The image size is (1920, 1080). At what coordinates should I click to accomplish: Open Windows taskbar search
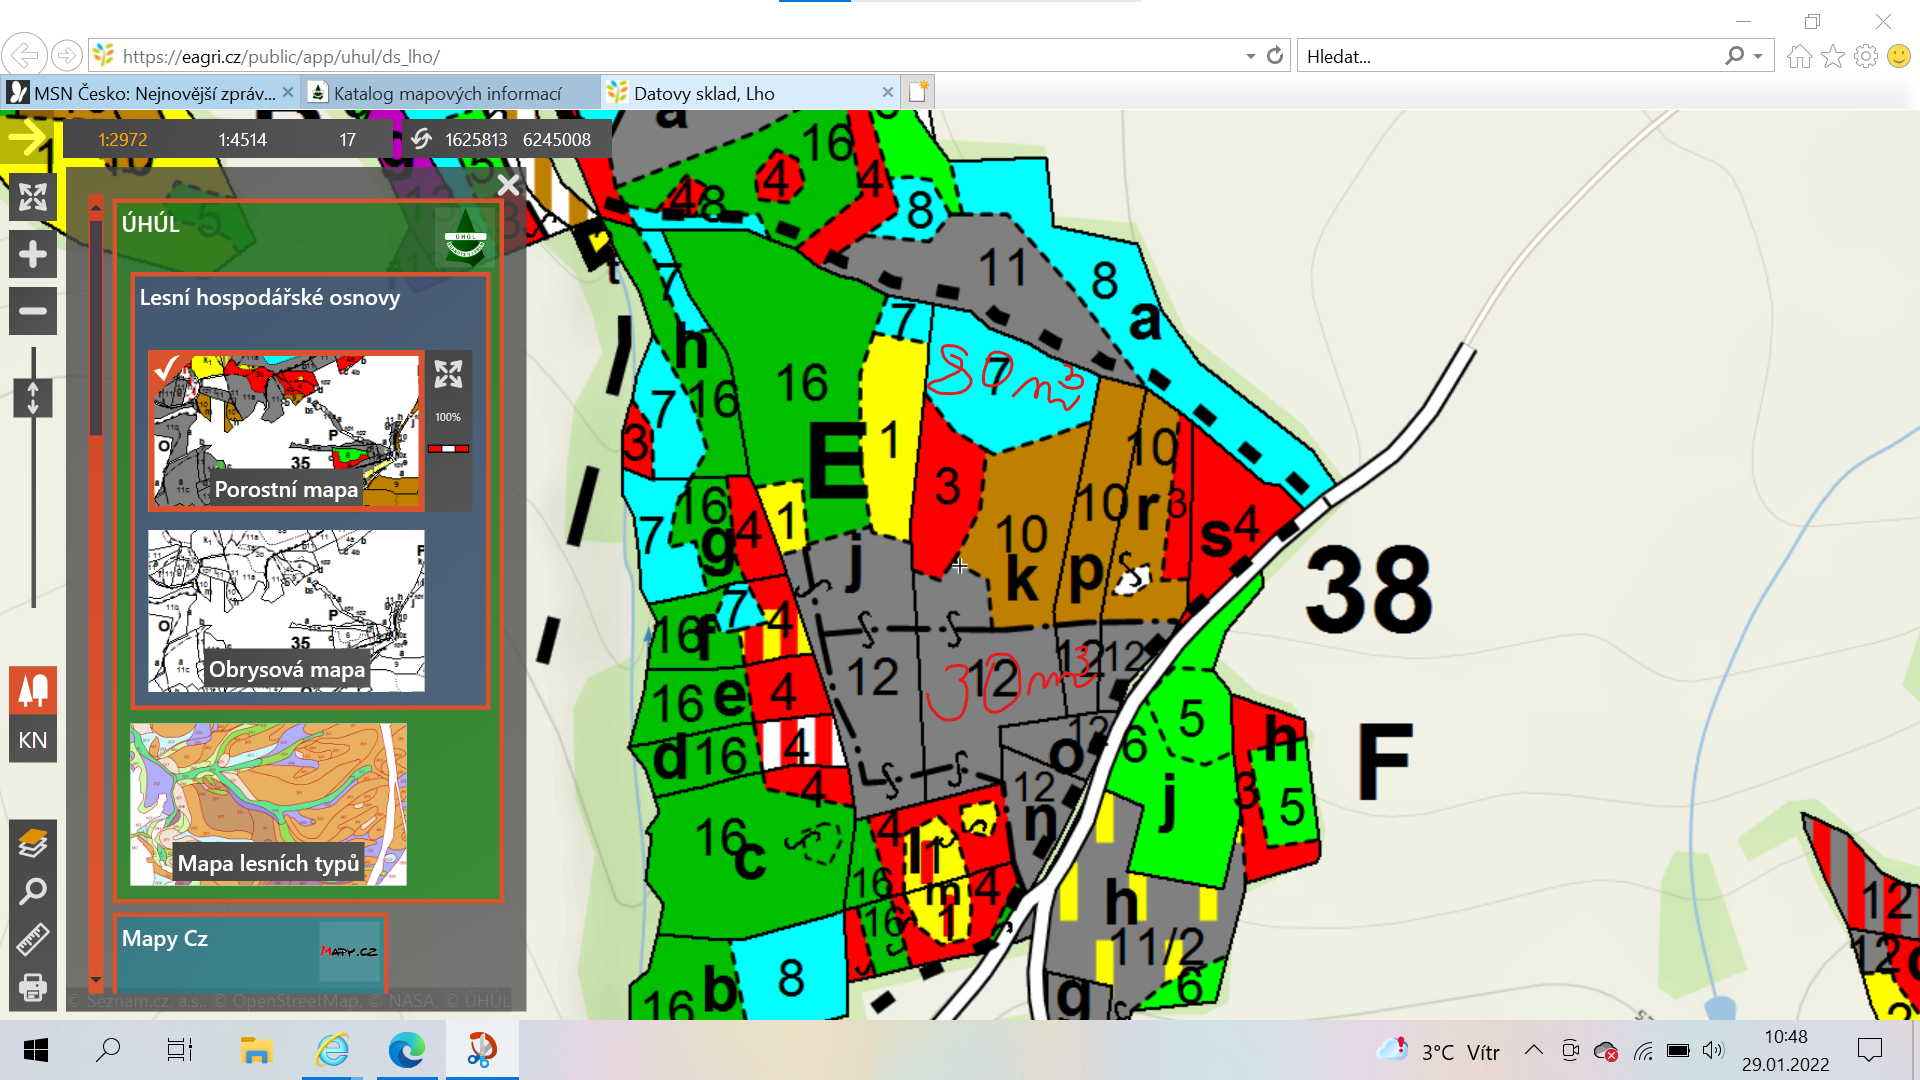(x=107, y=1050)
